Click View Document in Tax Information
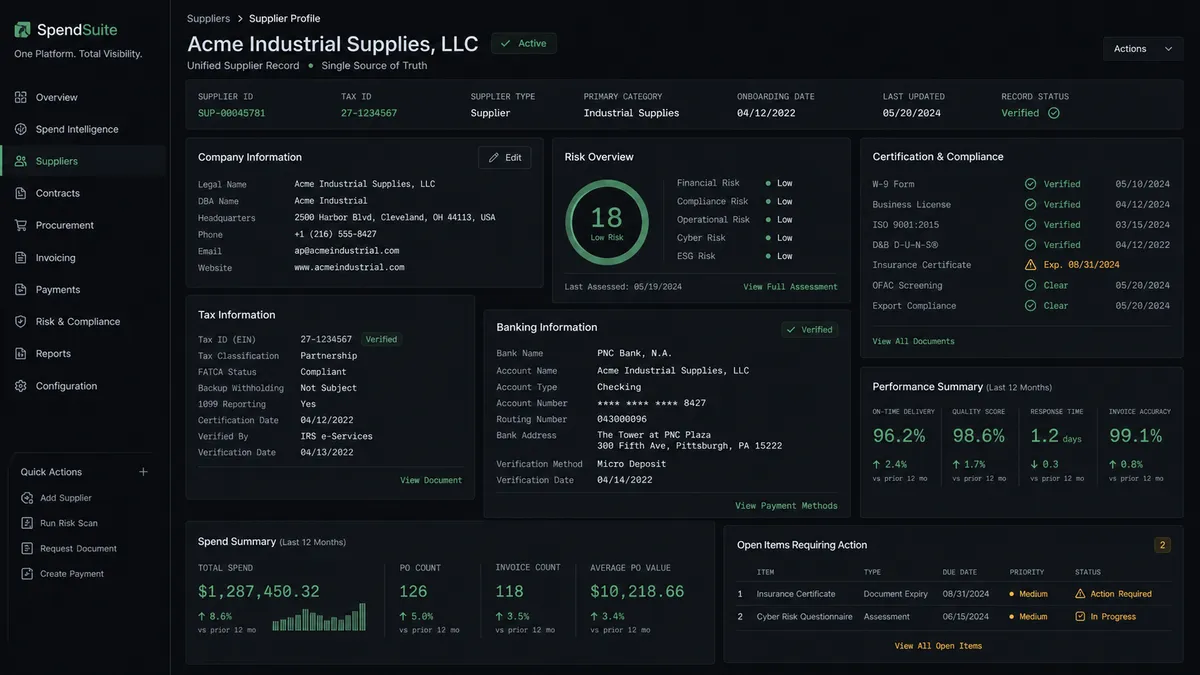 (x=431, y=480)
